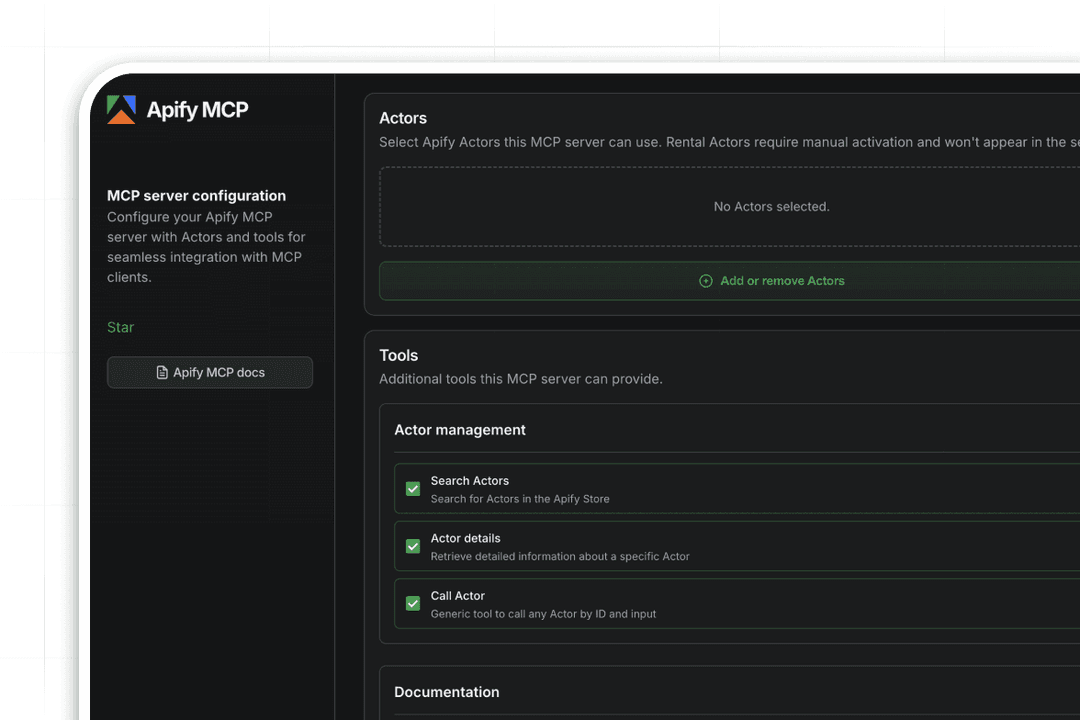This screenshot has width=1080, height=720.
Task: Click the green plus icon beside Add or remove Actors
Action: (x=706, y=281)
